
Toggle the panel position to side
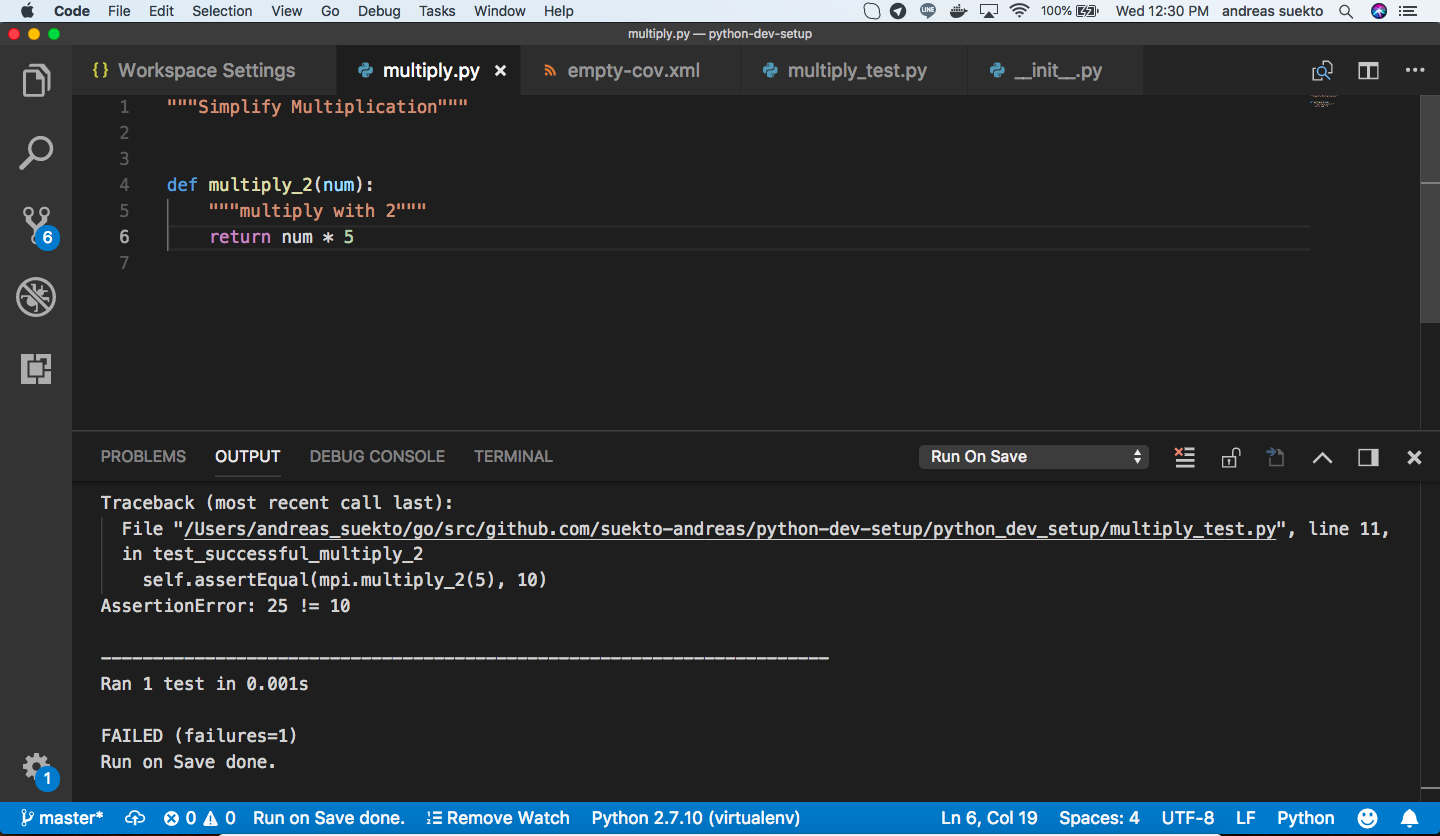[x=1368, y=457]
